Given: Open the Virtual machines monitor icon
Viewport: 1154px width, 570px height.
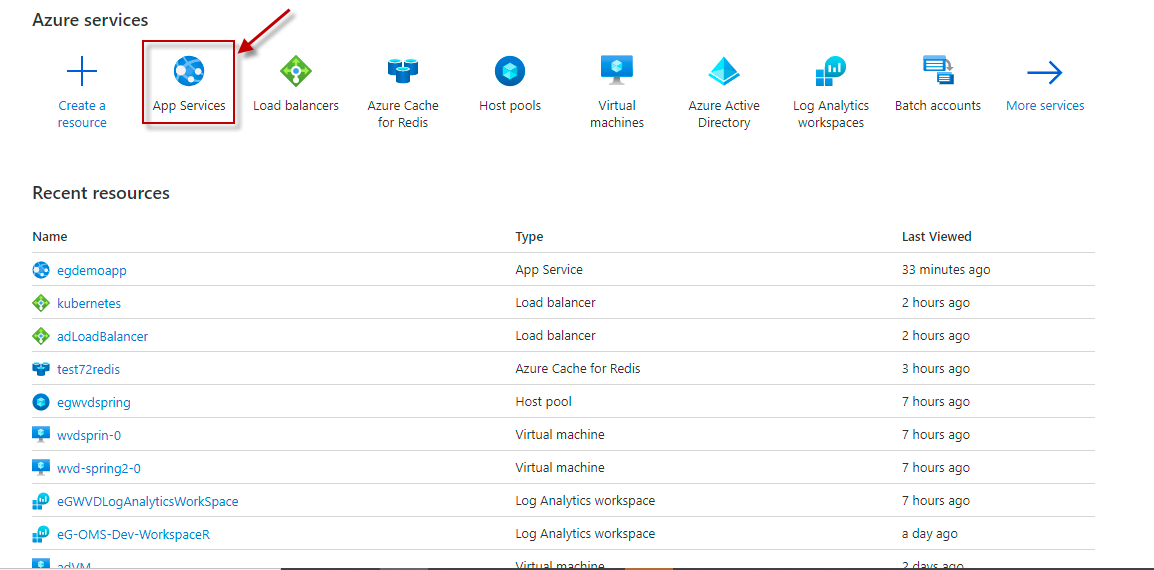Looking at the screenshot, I should pyautogui.click(x=617, y=71).
